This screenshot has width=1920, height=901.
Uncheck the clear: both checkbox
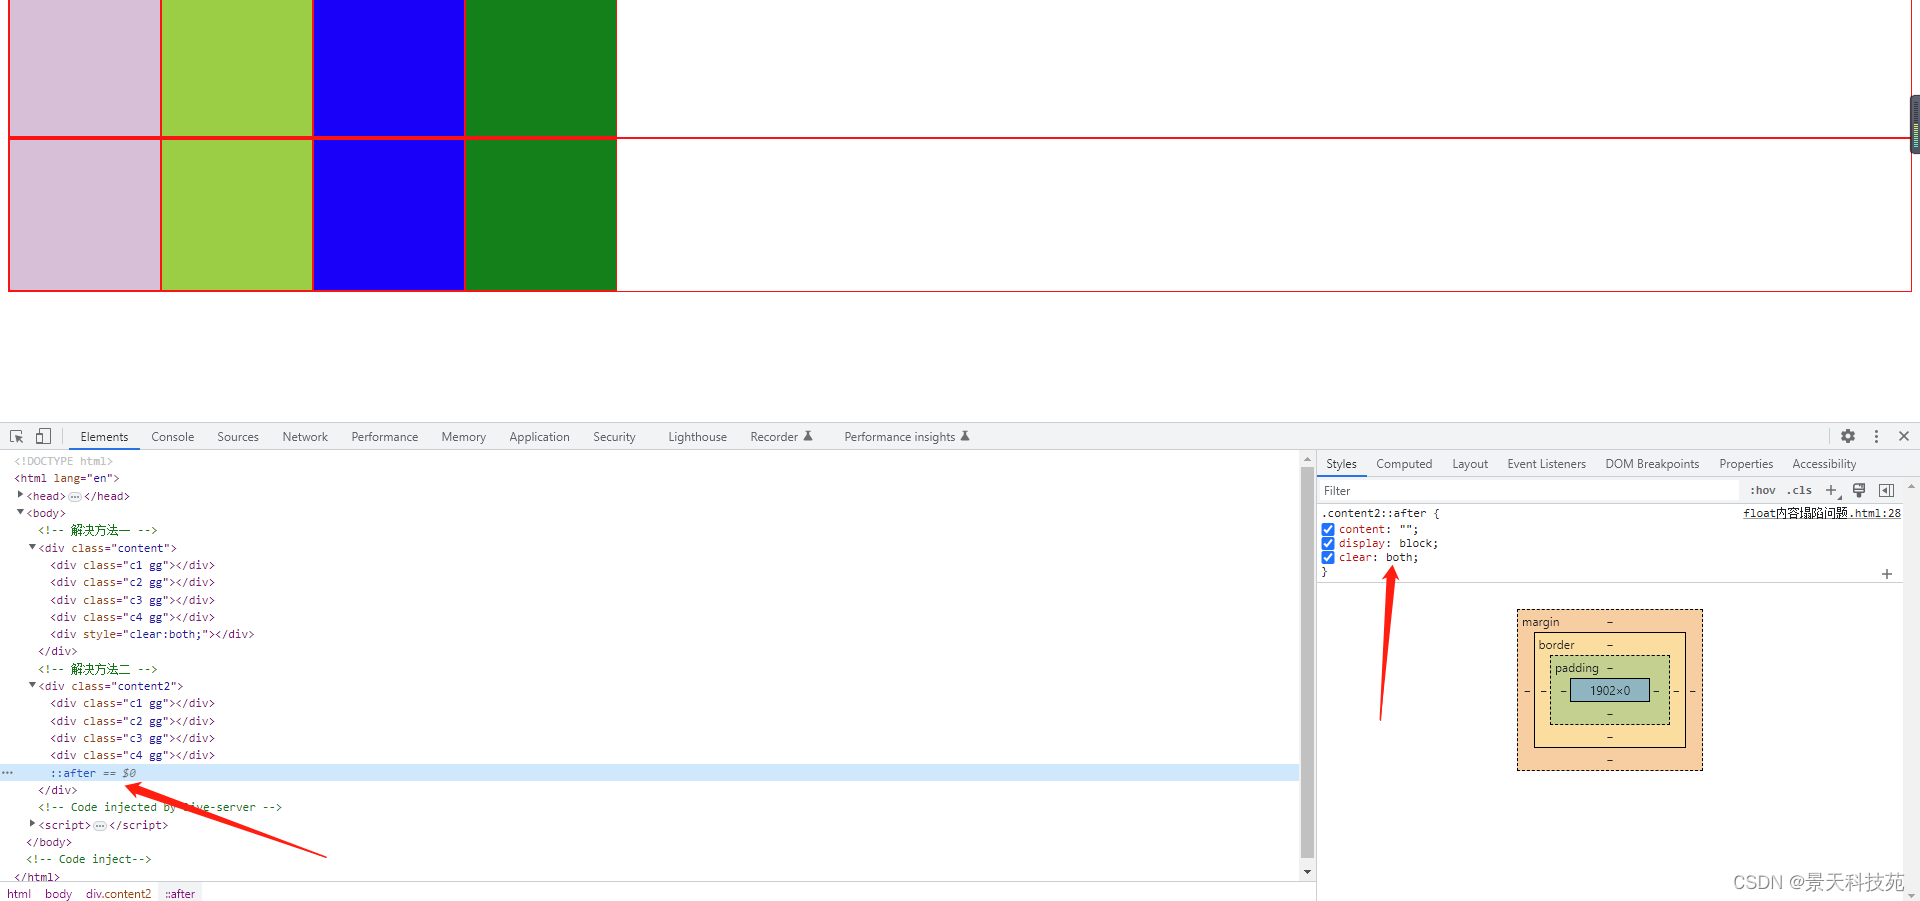(1328, 558)
